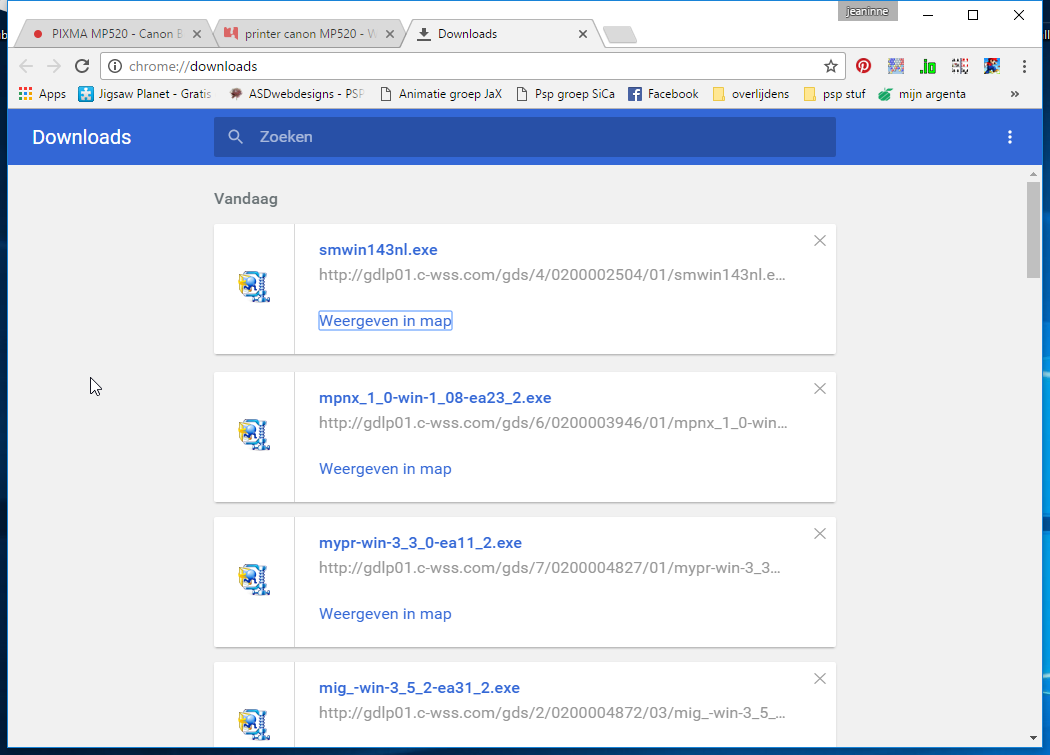The width and height of the screenshot is (1050, 755).
Task: Open the Jigsaw Planet bookmark
Action: [145, 94]
